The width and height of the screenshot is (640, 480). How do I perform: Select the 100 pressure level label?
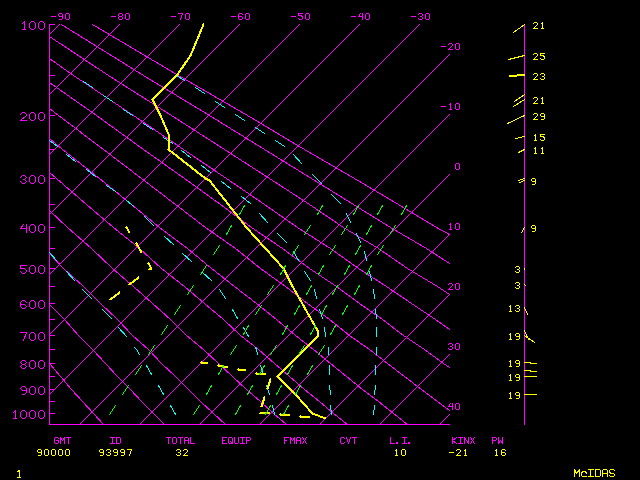[33, 25]
